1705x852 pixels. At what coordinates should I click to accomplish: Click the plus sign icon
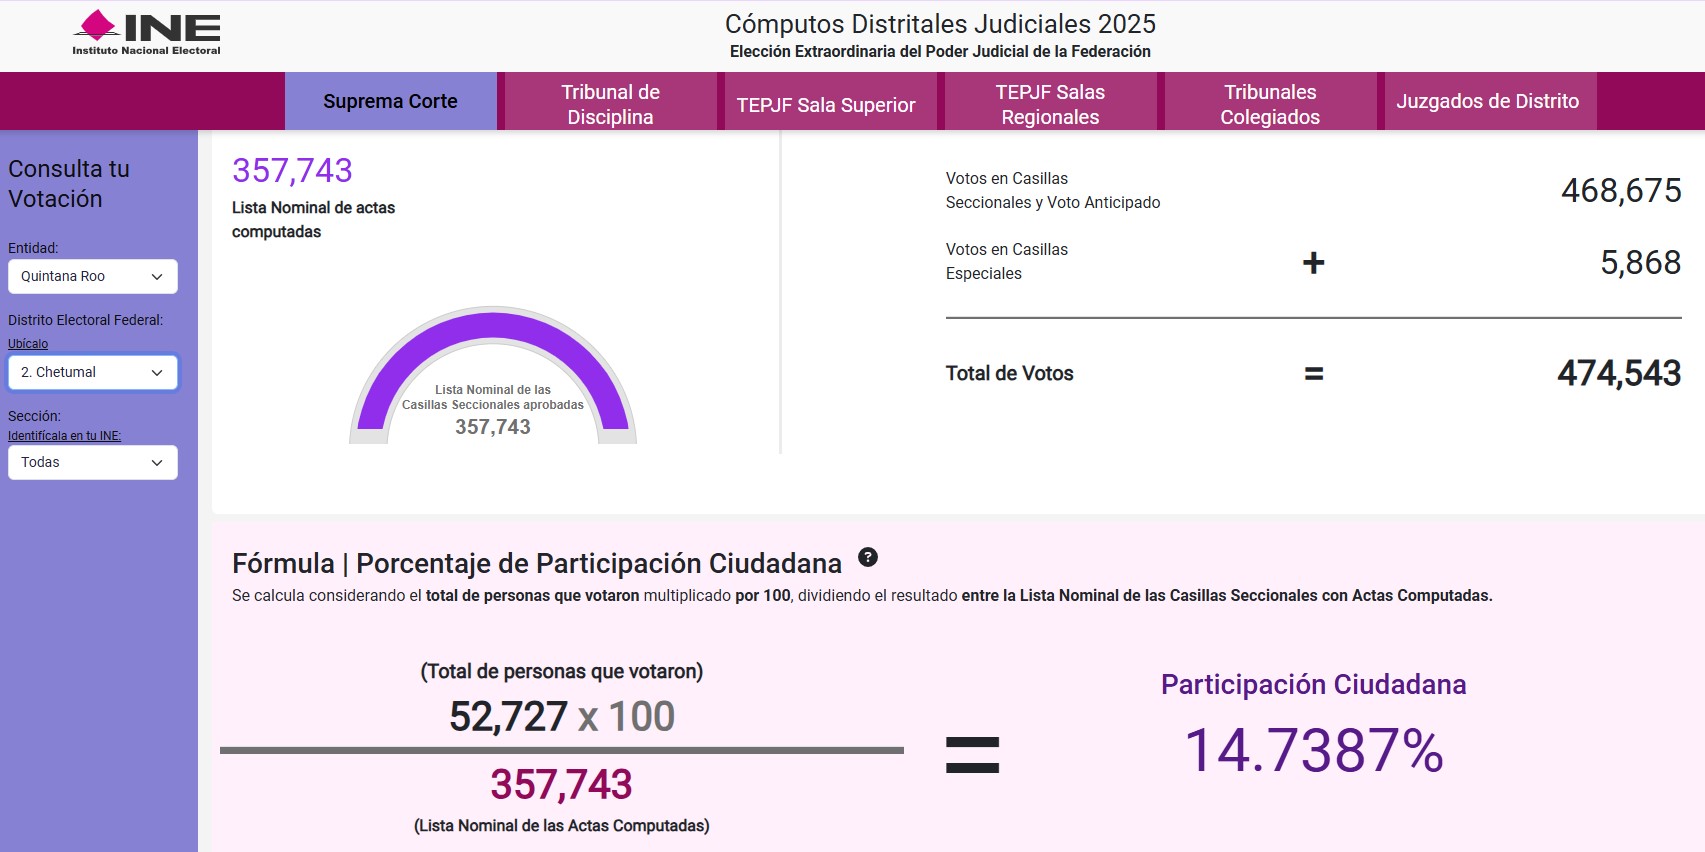(1313, 263)
